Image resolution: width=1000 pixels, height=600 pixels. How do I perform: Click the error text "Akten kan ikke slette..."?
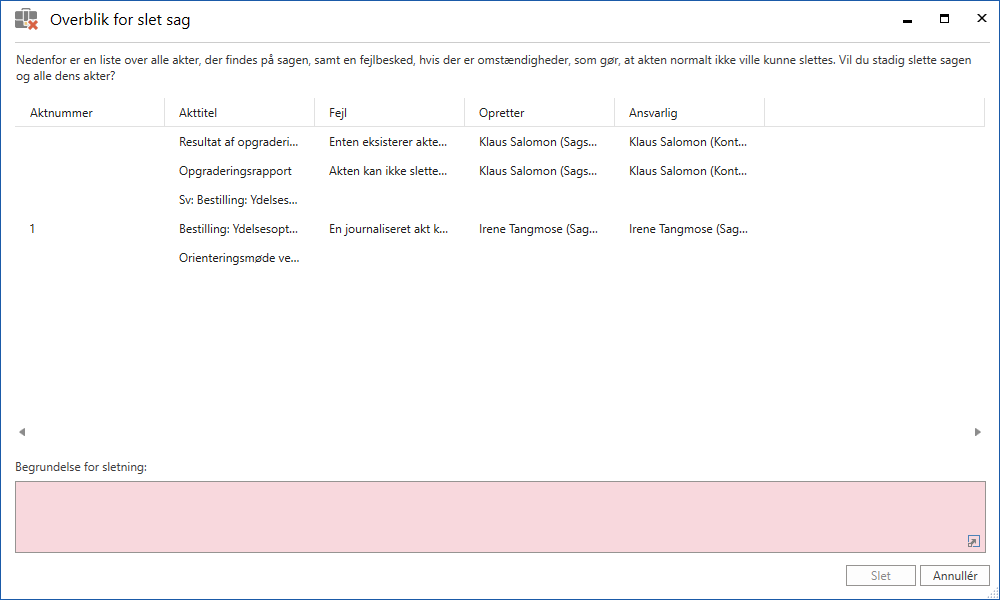tap(388, 171)
